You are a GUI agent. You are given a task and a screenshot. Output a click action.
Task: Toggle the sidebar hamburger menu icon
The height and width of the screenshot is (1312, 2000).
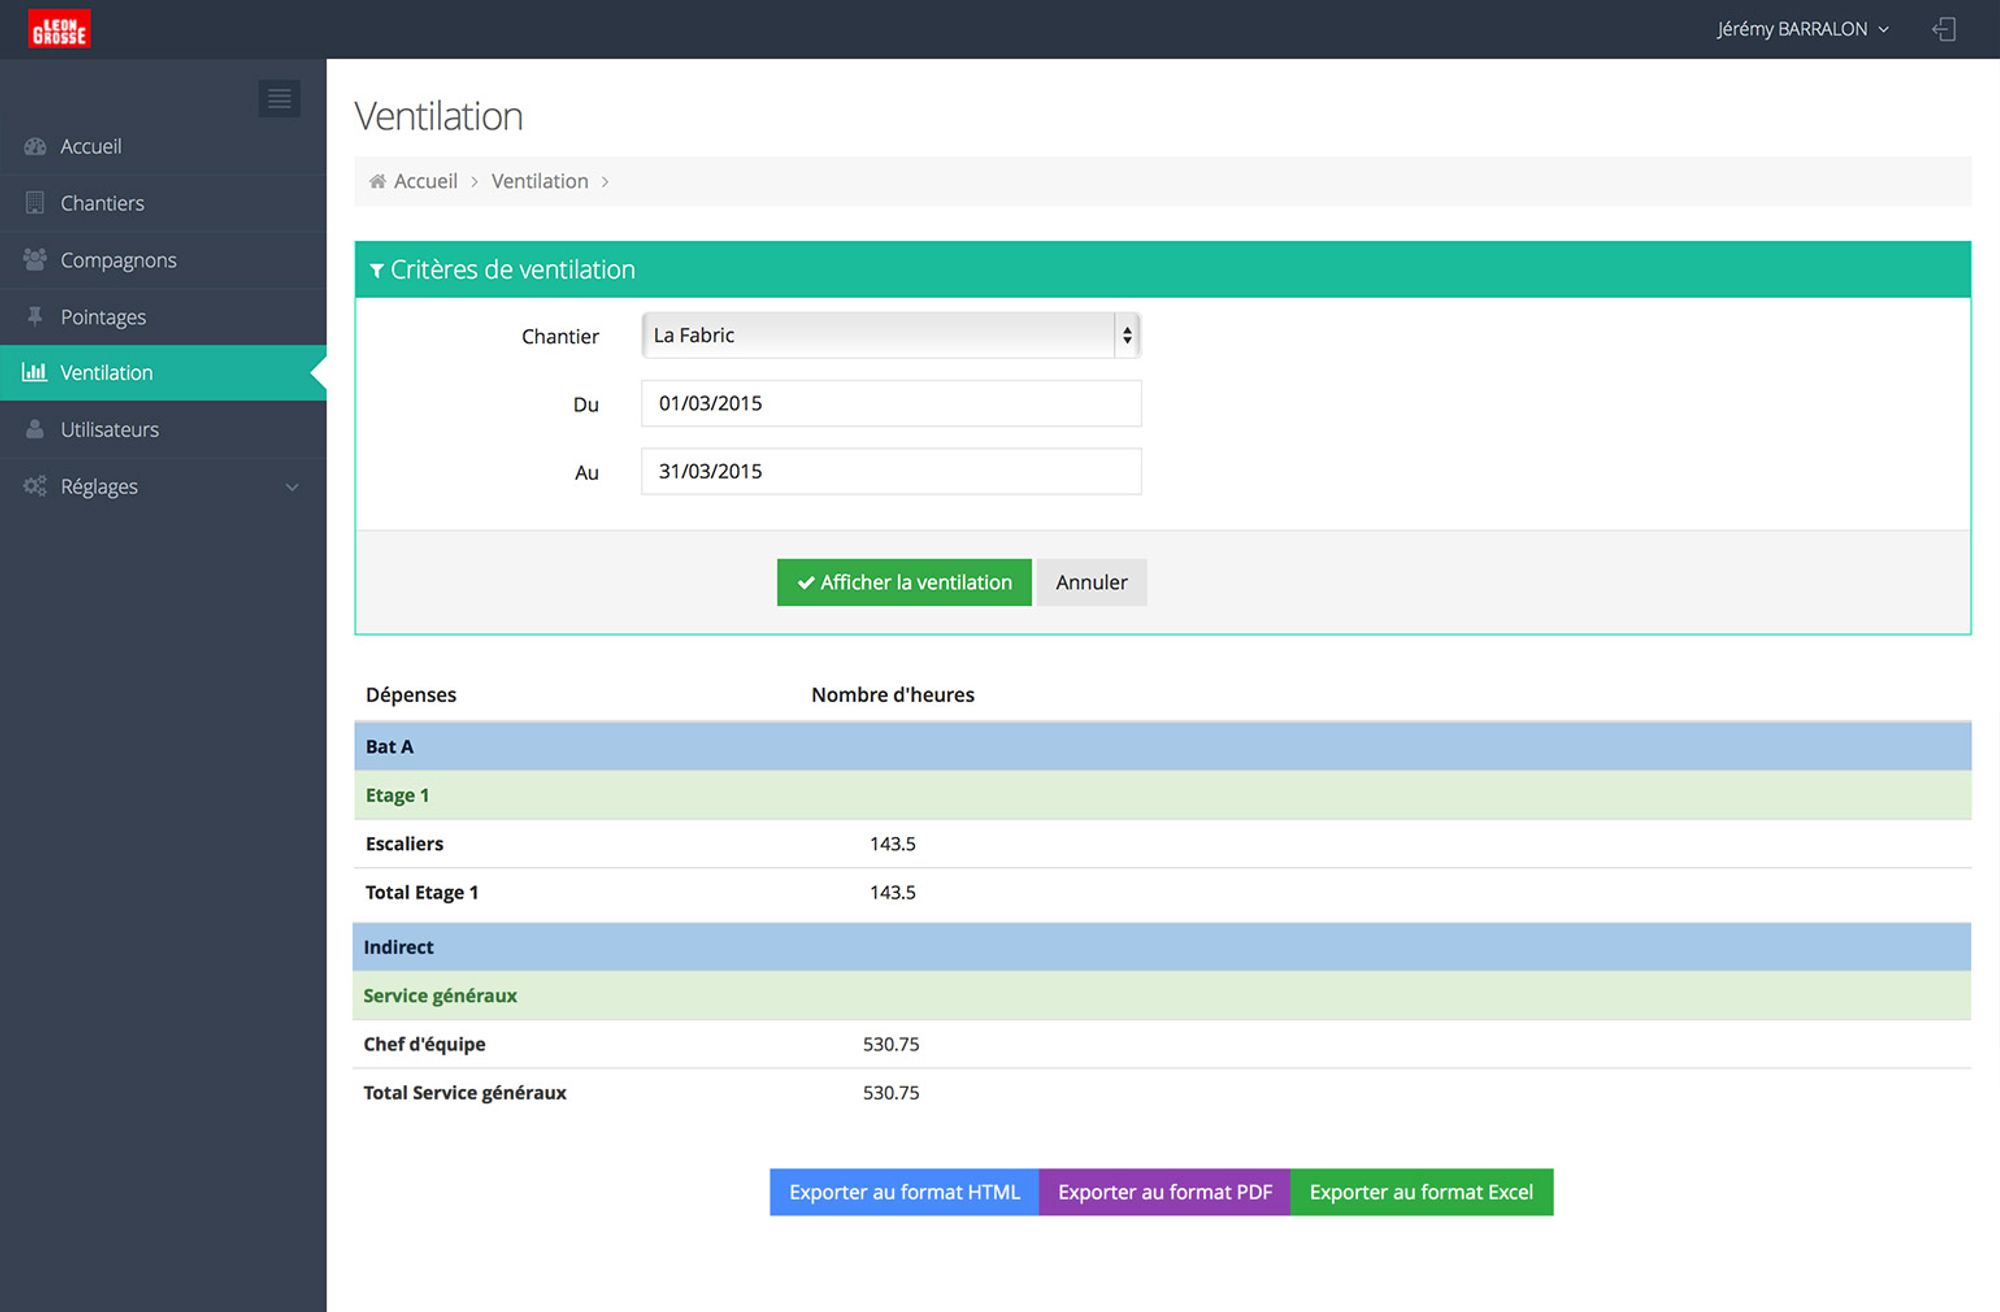[x=279, y=98]
